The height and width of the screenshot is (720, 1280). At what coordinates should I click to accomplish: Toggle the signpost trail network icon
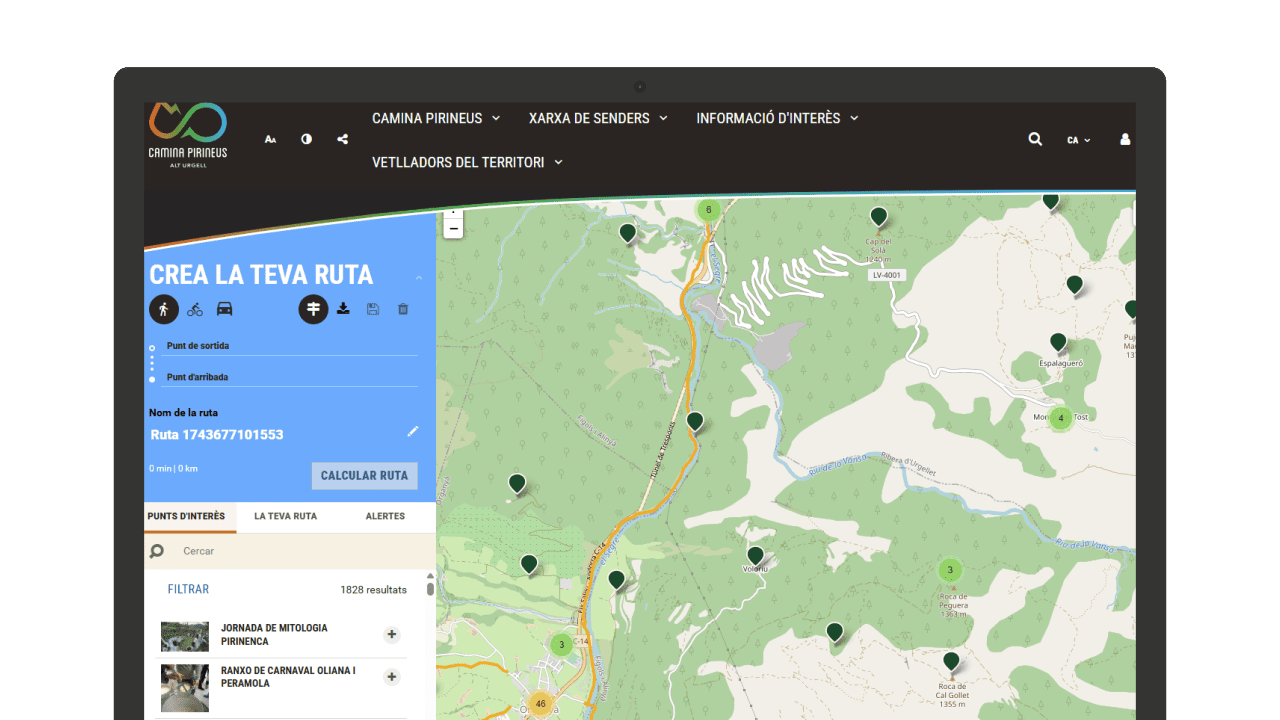point(313,309)
